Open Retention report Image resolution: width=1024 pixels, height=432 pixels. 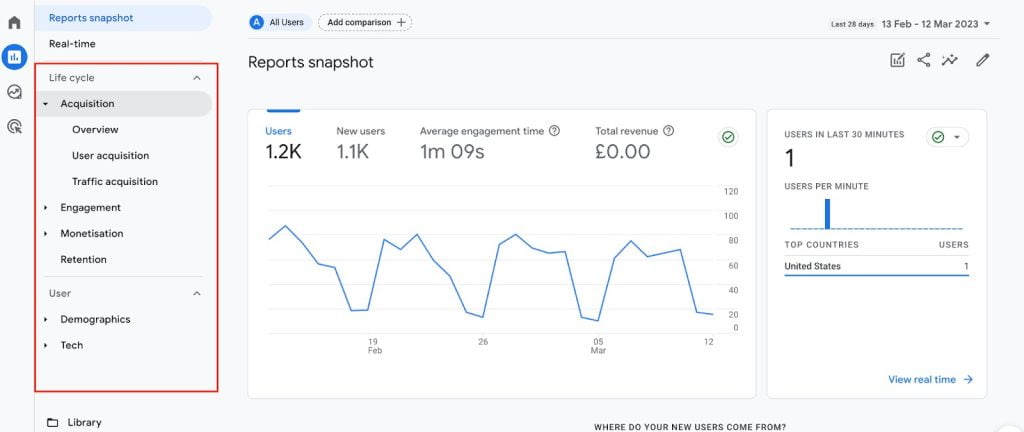coord(84,259)
